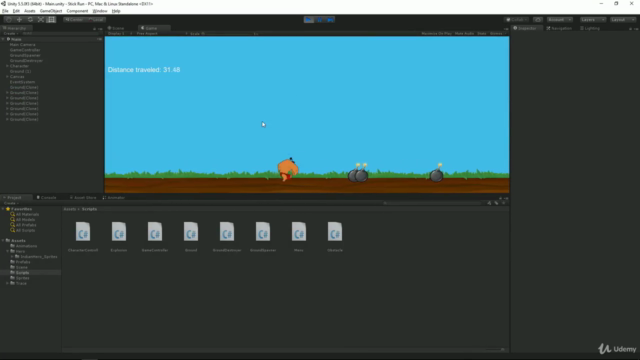Select the Rect transform tool

pyautogui.click(x=51, y=20)
